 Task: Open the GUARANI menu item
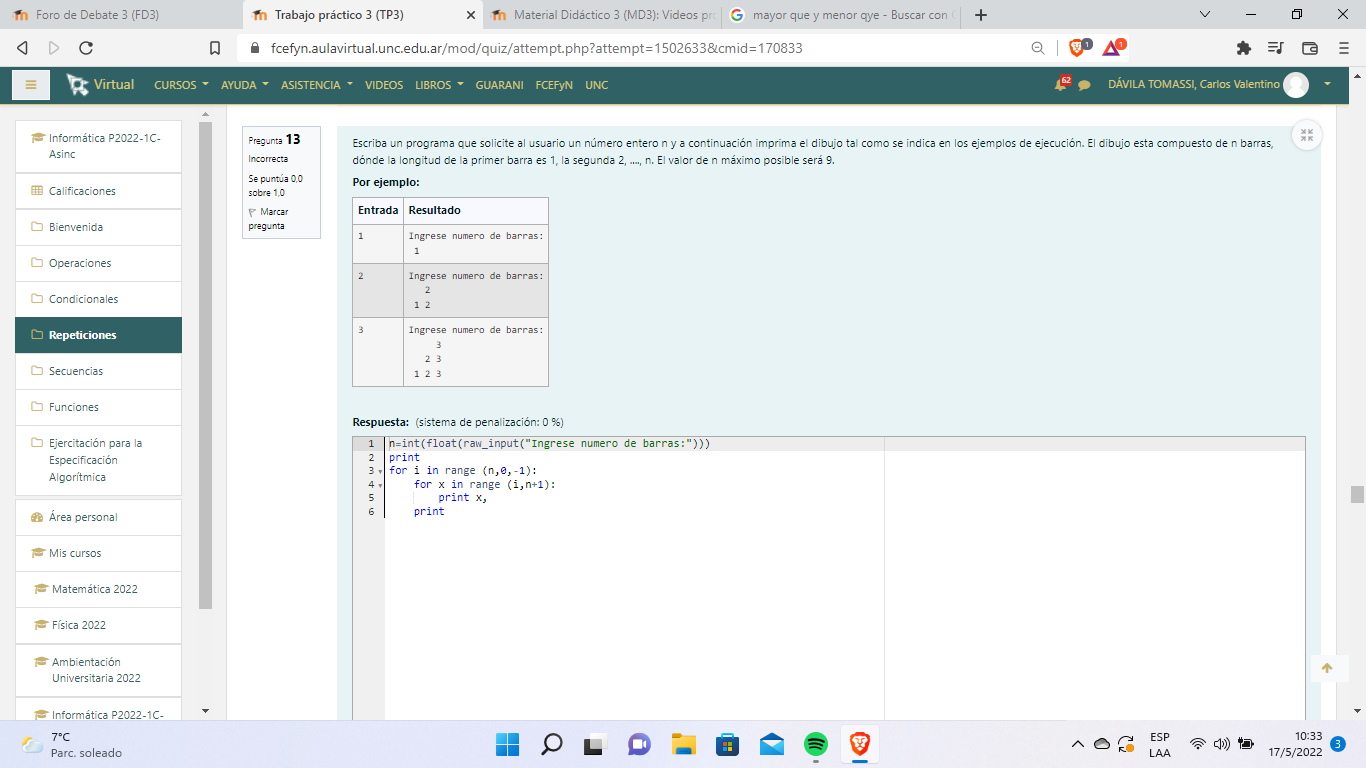[499, 85]
